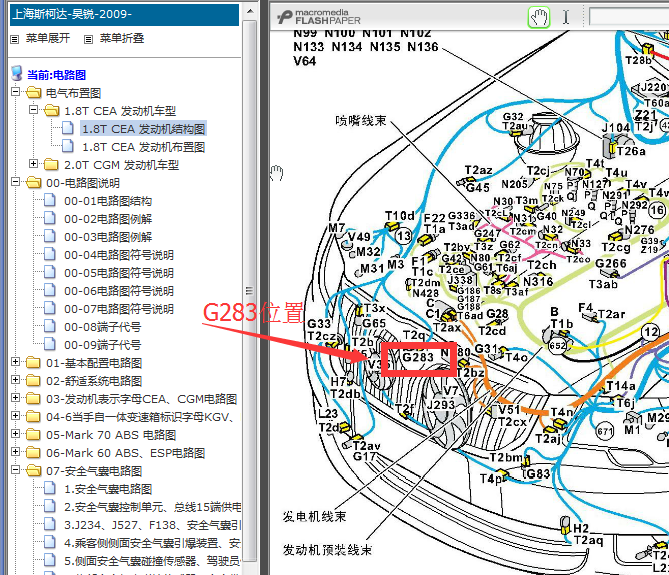The height and width of the screenshot is (575, 669).
Task: Open 00-03电路图例解 document
Action: pos(108,237)
